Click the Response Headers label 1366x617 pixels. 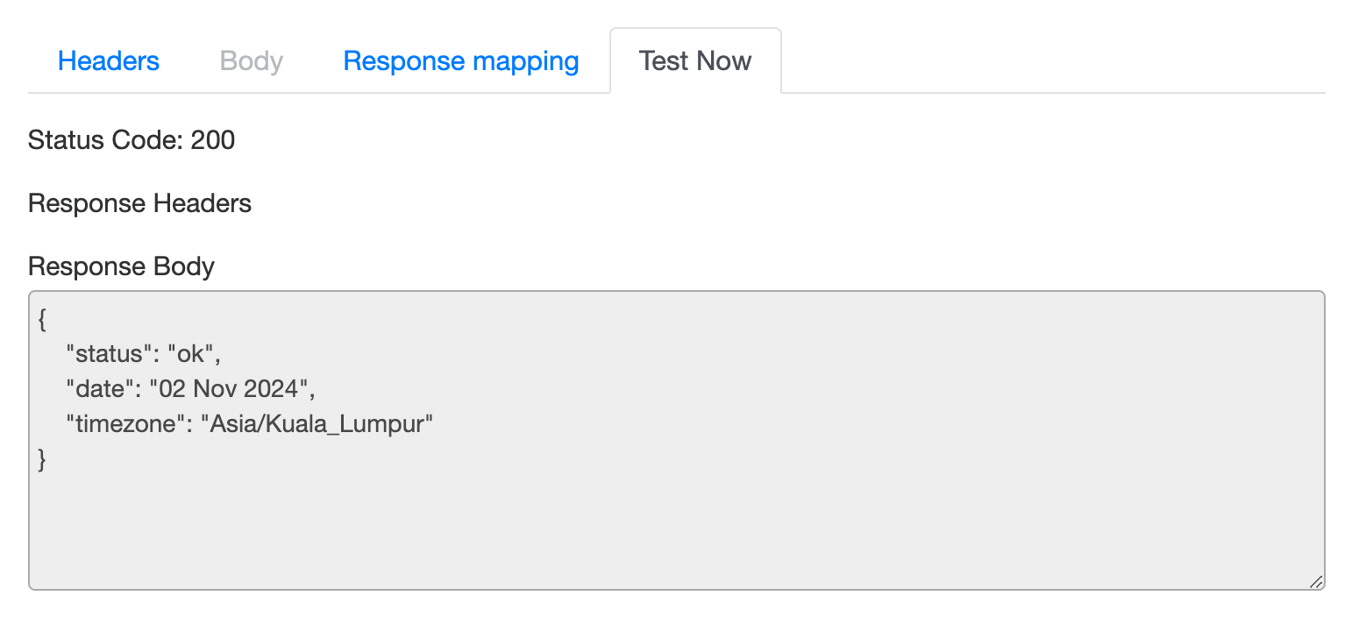[139, 204]
